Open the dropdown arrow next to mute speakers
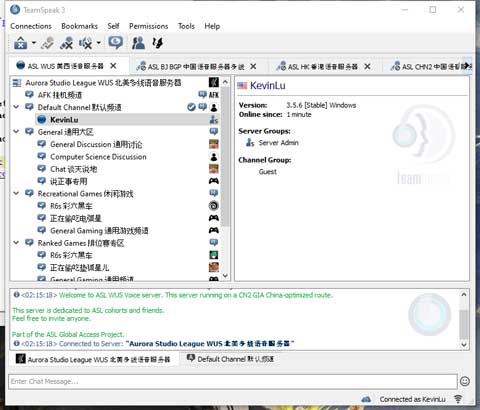 [x=98, y=43]
